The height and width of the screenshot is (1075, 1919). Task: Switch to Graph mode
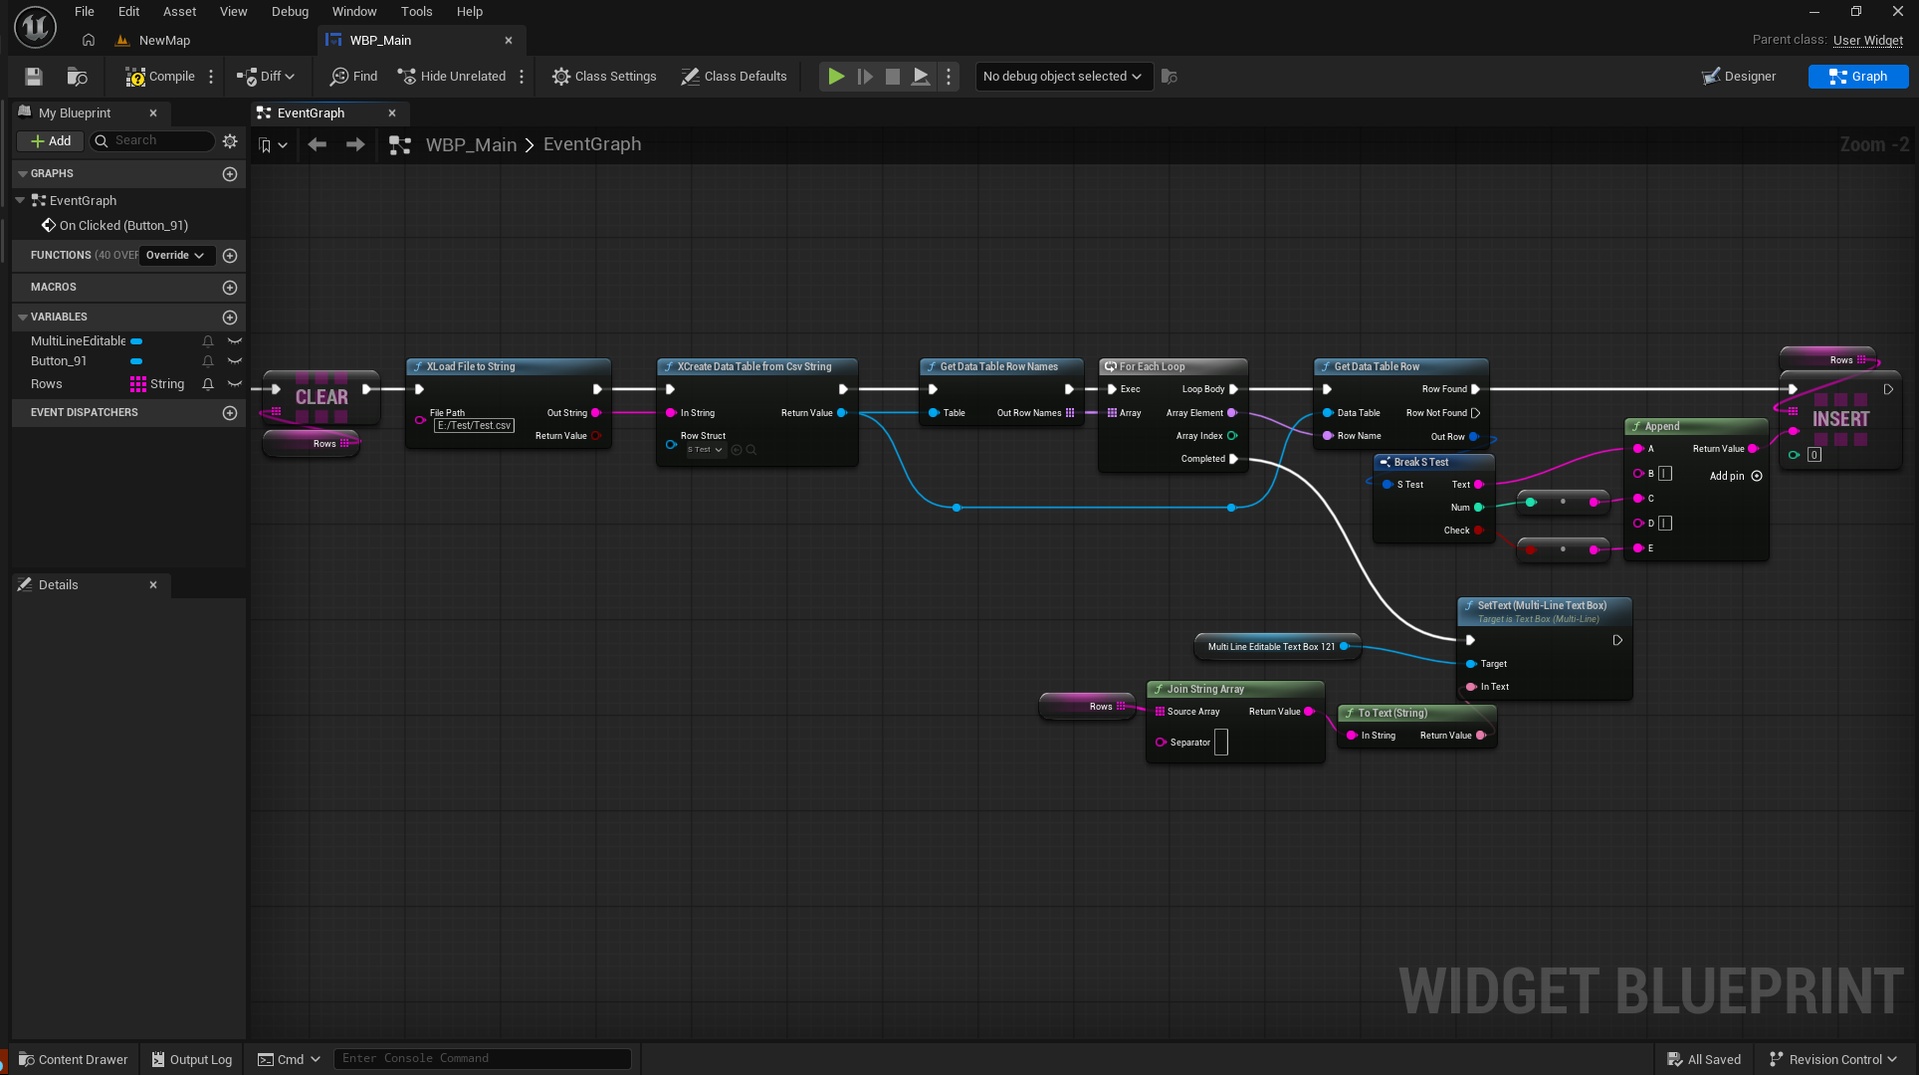(1858, 76)
